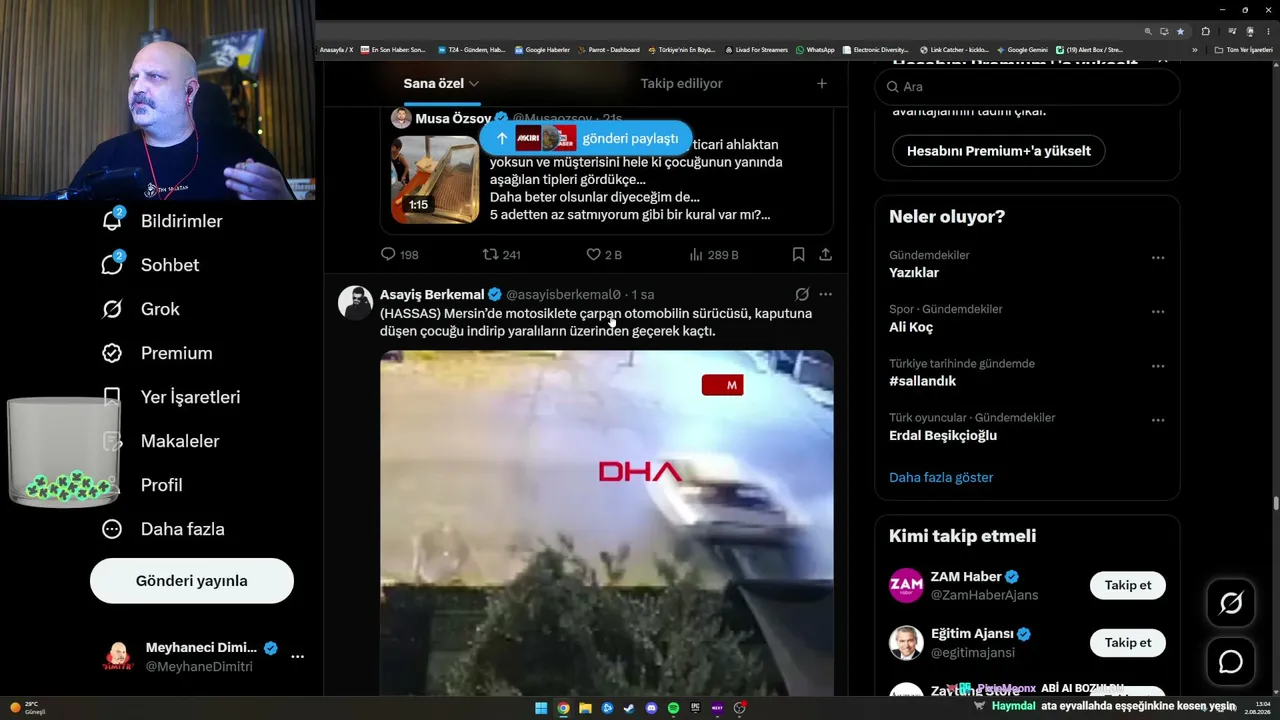Share the Musa Özsoy post

825,255
